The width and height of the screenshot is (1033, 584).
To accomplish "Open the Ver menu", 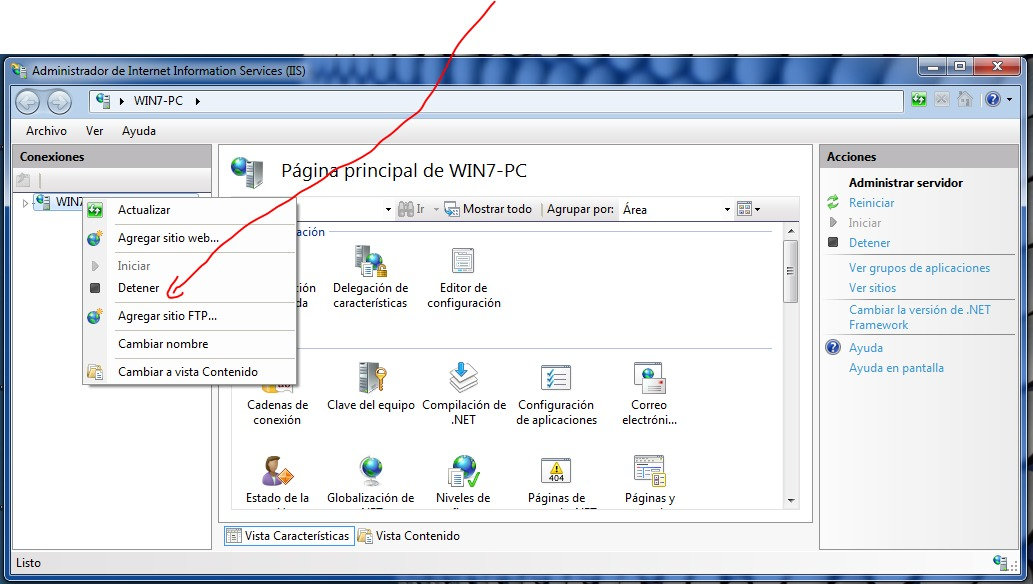I will 94,131.
